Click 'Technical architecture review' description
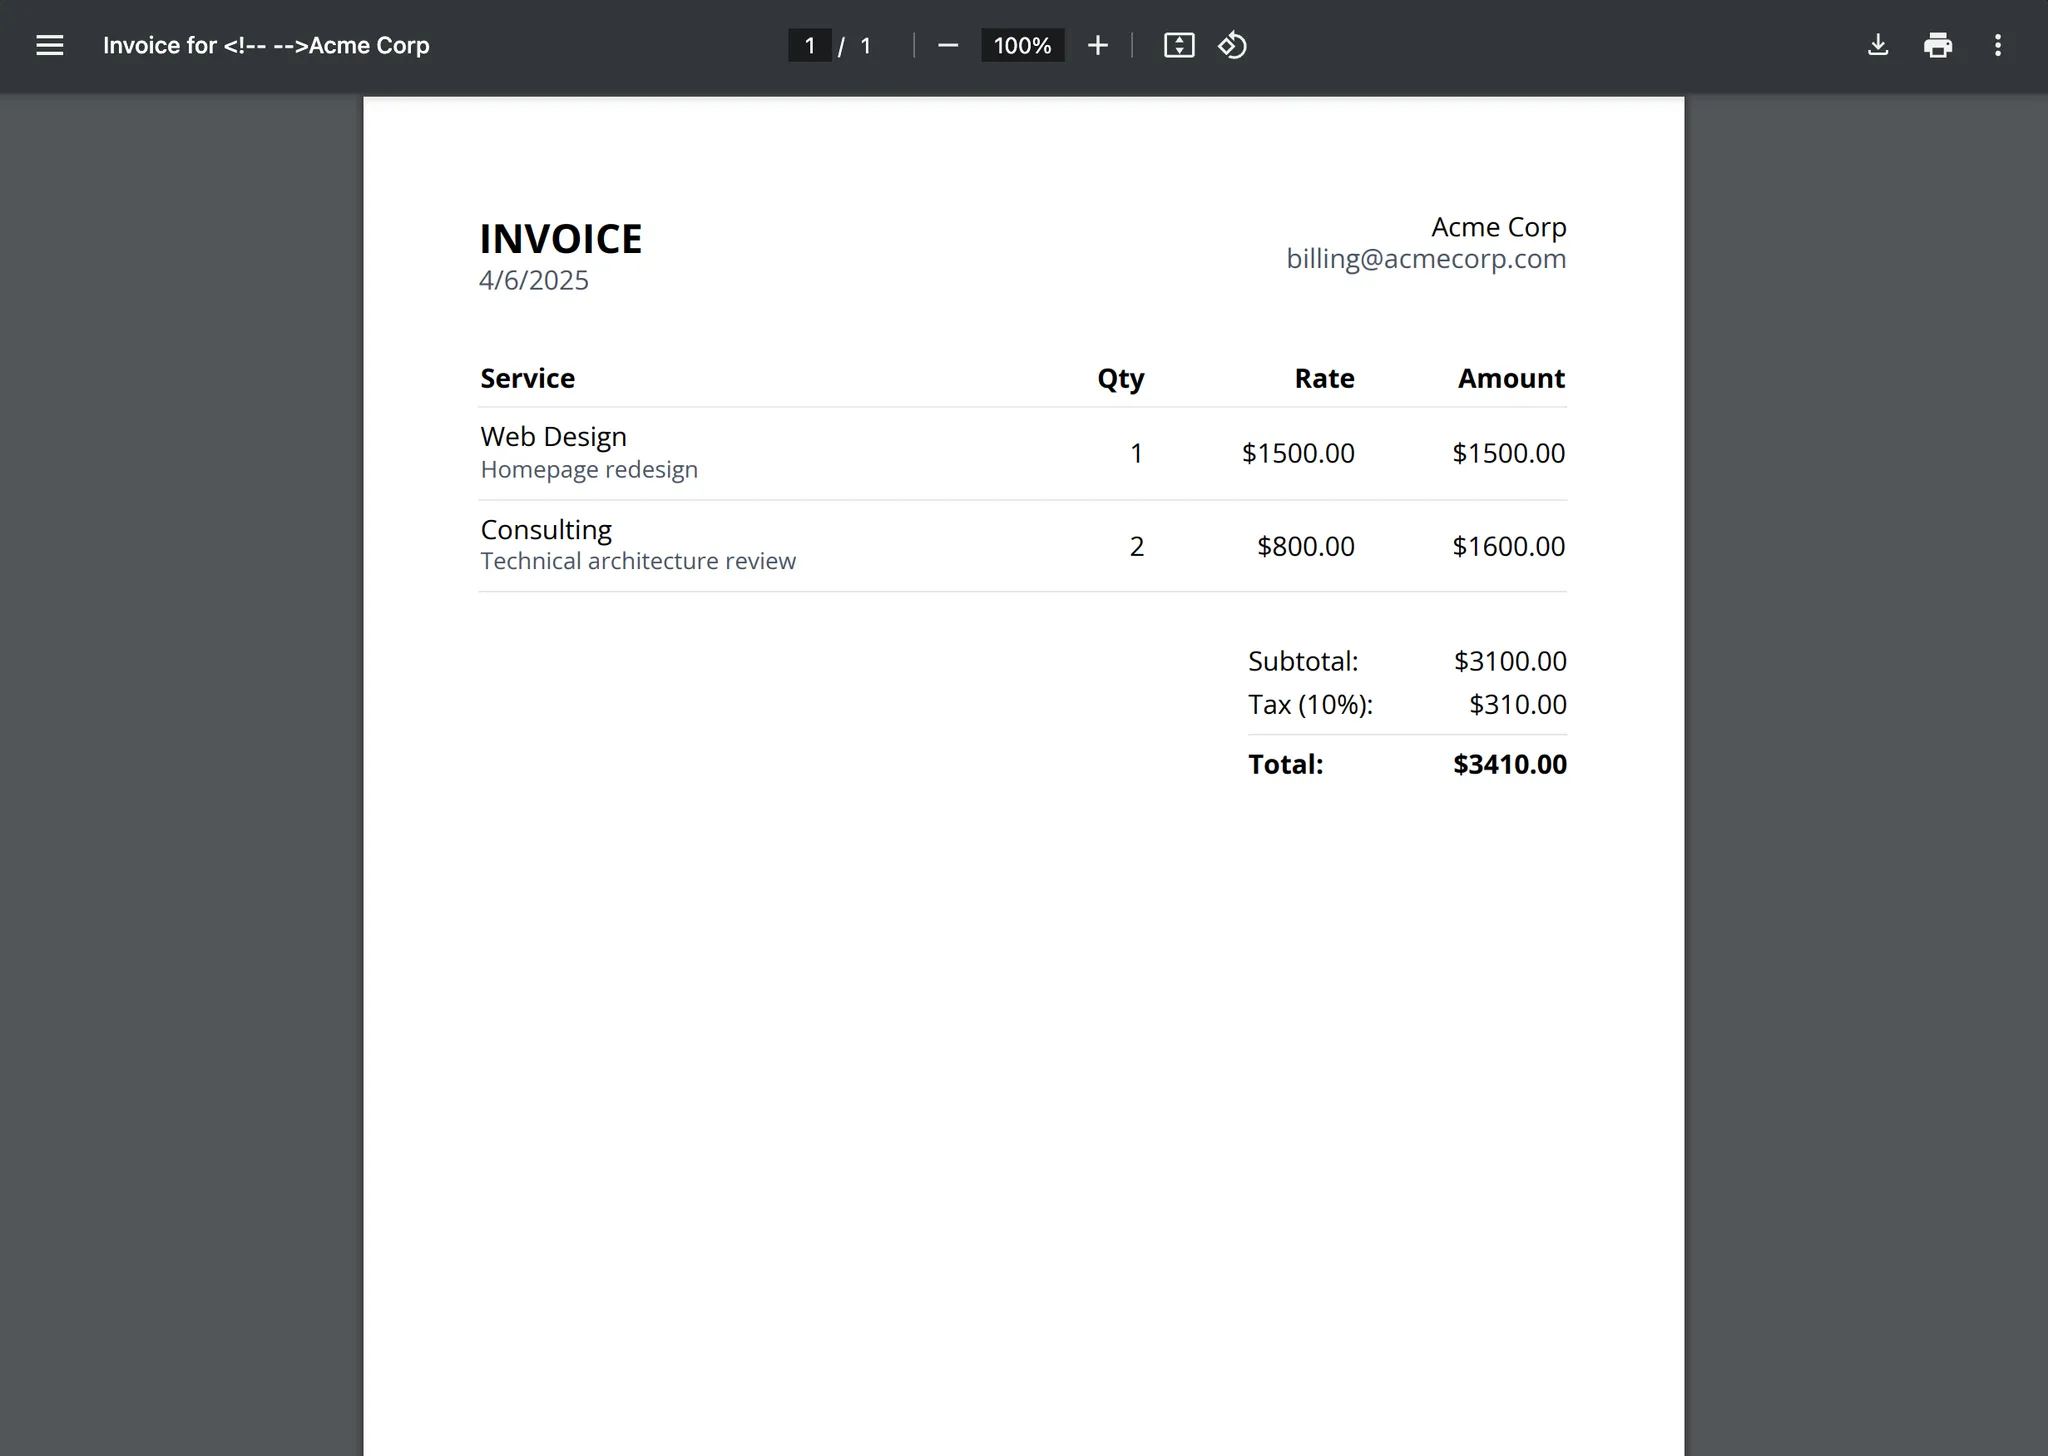 [x=638, y=561]
